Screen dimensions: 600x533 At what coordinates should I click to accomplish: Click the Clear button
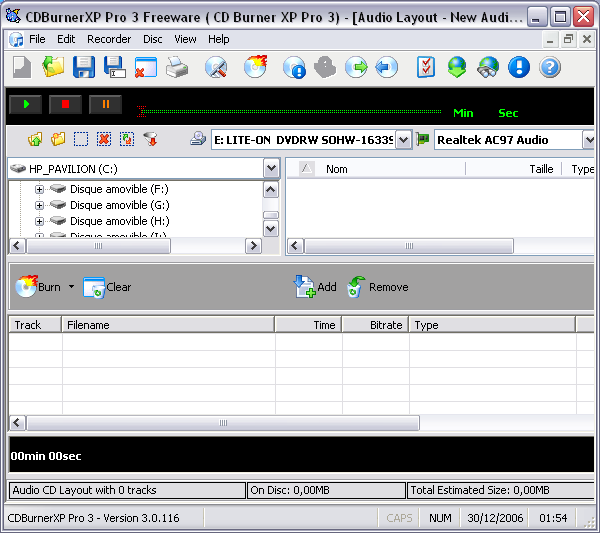pyautogui.click(x=107, y=287)
